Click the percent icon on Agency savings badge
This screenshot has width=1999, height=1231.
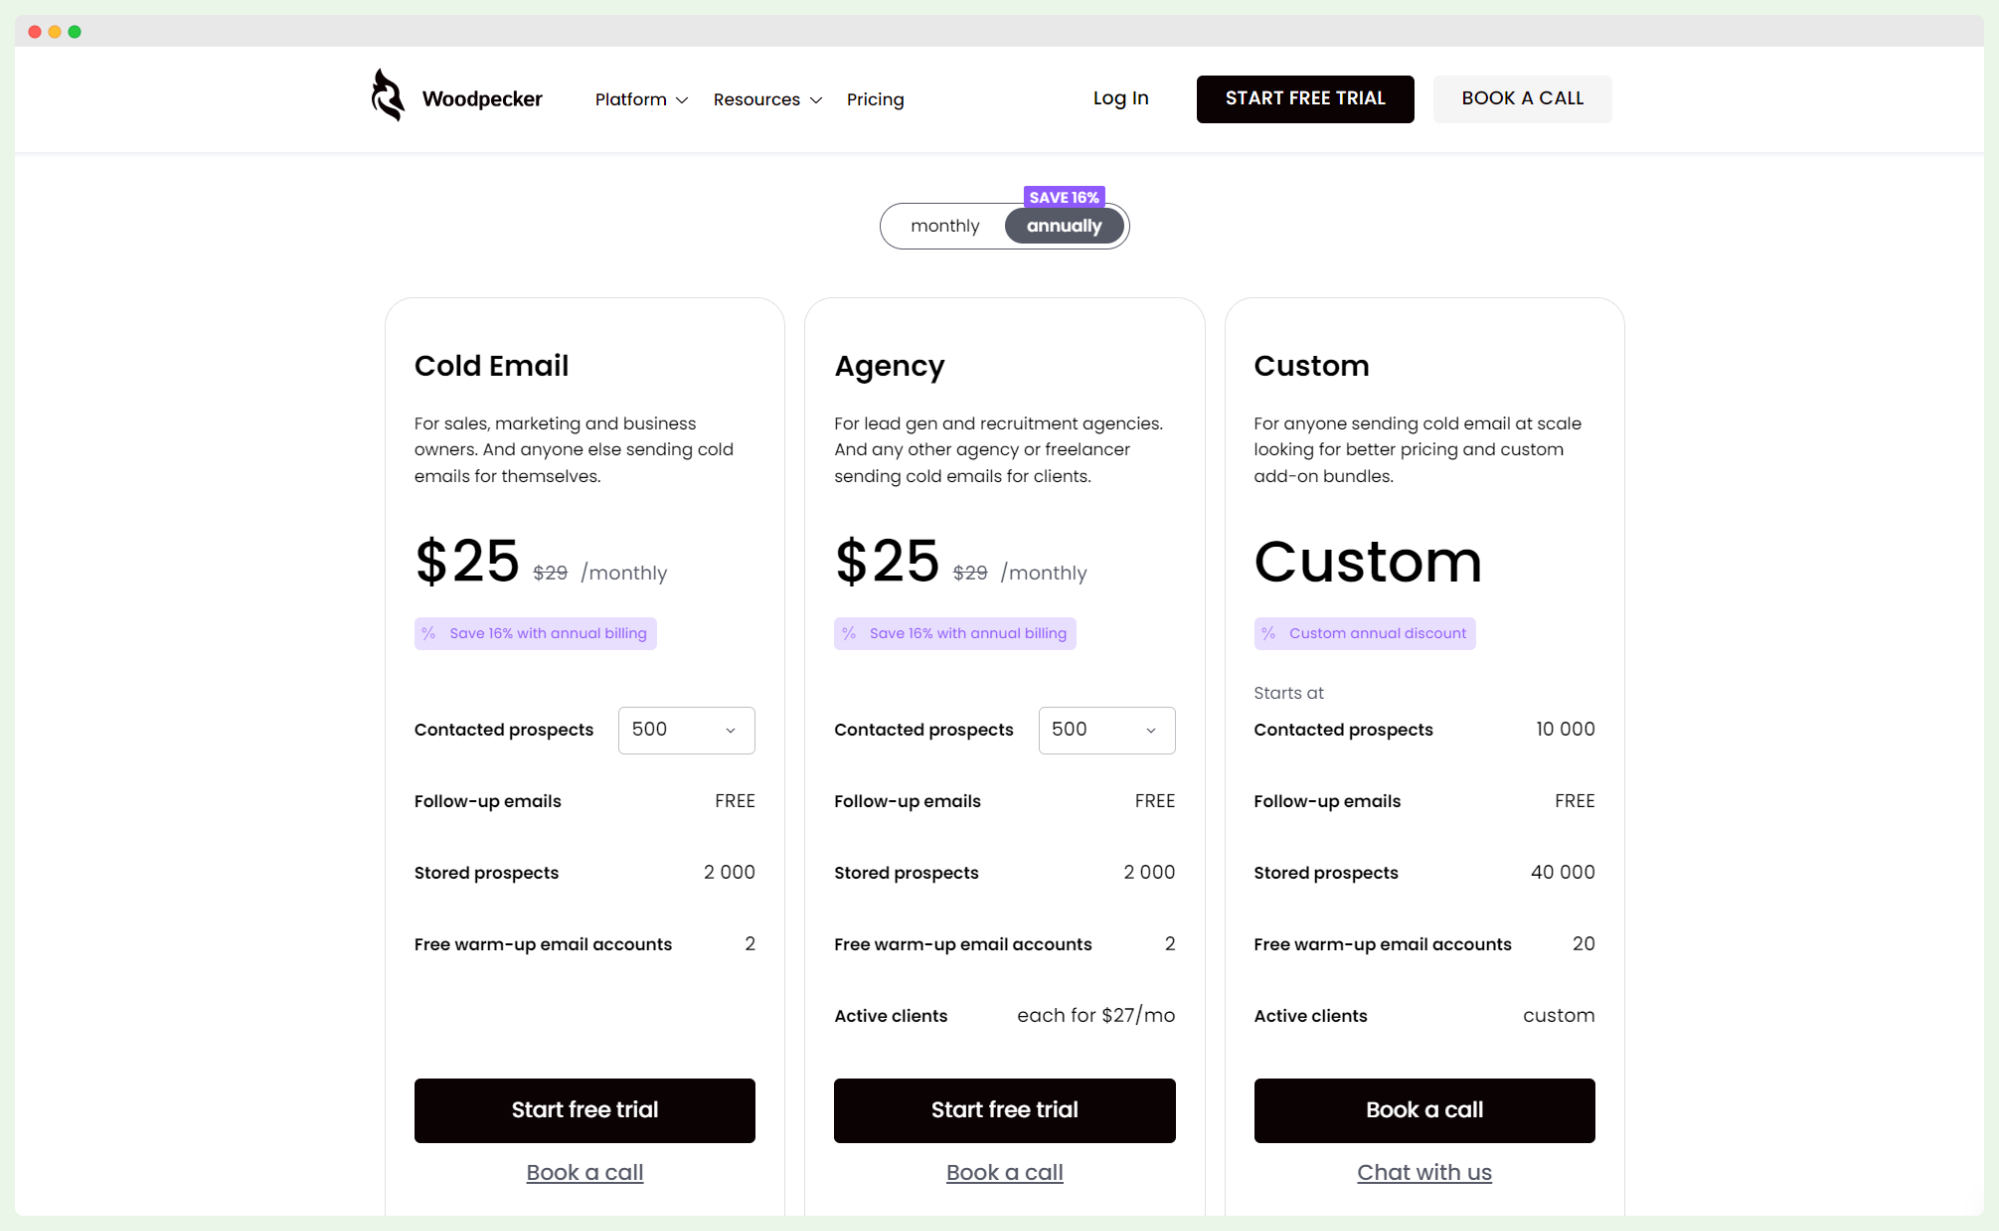coord(850,632)
